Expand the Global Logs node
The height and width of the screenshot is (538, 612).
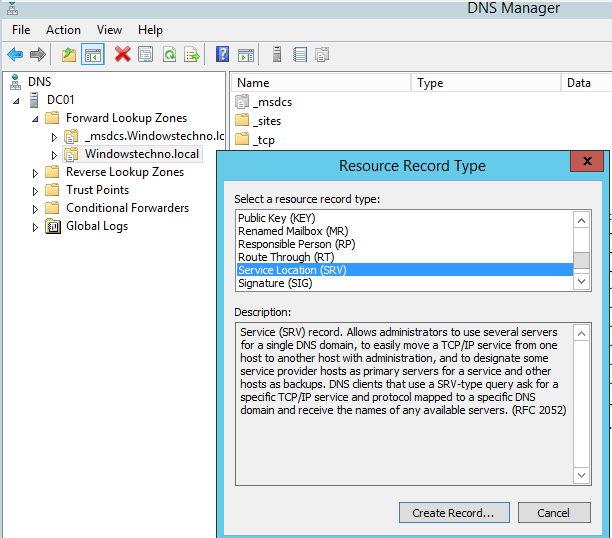[x=35, y=227]
